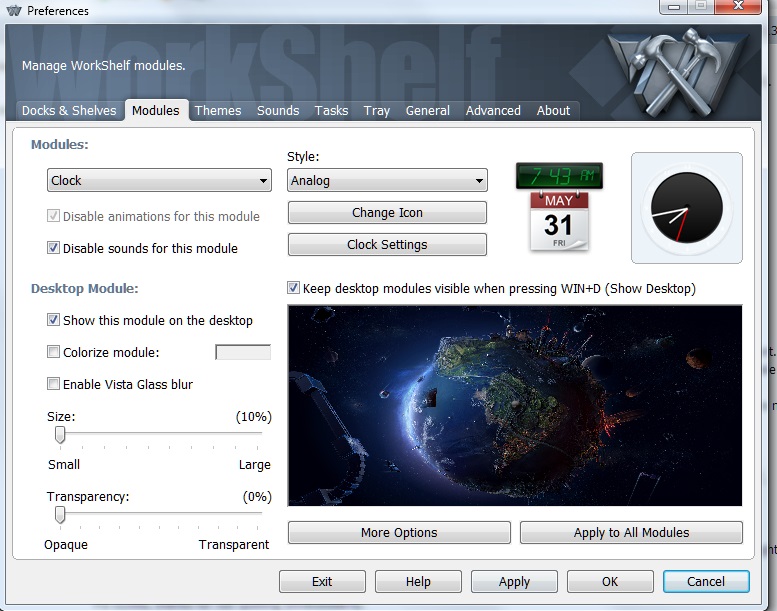Screen dimensions: 777x611
Task: Click the Size slider handle
Action: click(x=60, y=435)
